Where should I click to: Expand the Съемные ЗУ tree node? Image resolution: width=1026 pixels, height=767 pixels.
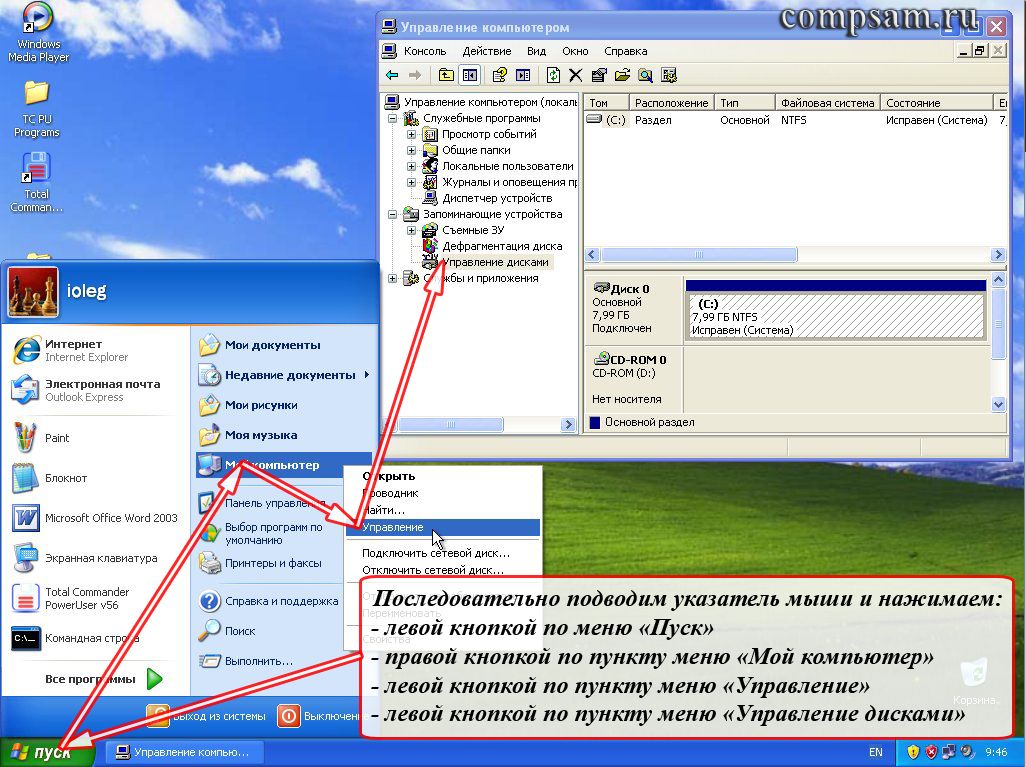(x=411, y=230)
